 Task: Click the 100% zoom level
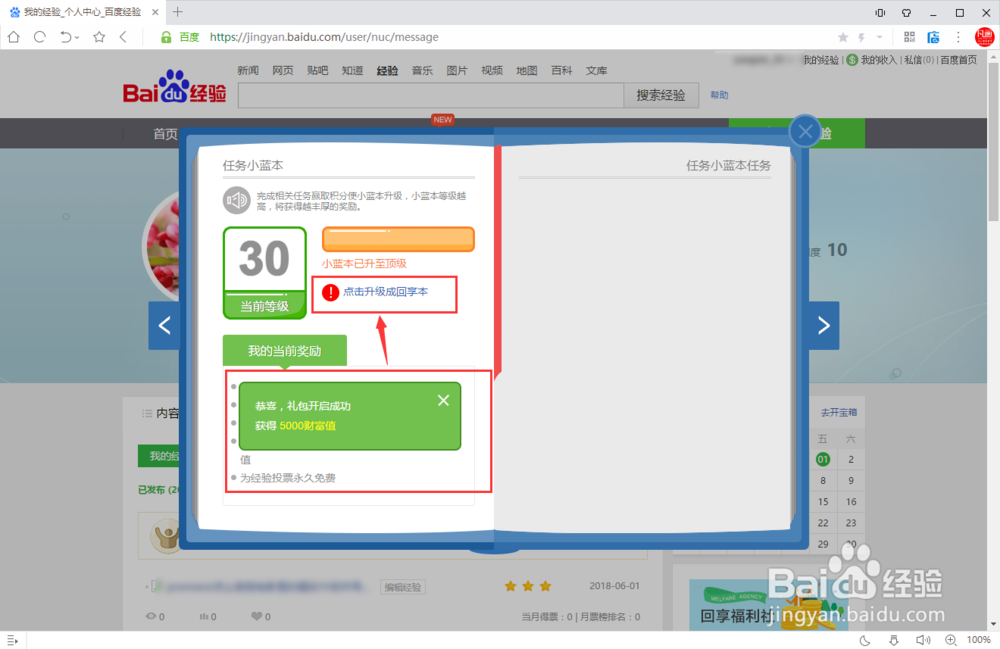[978, 640]
